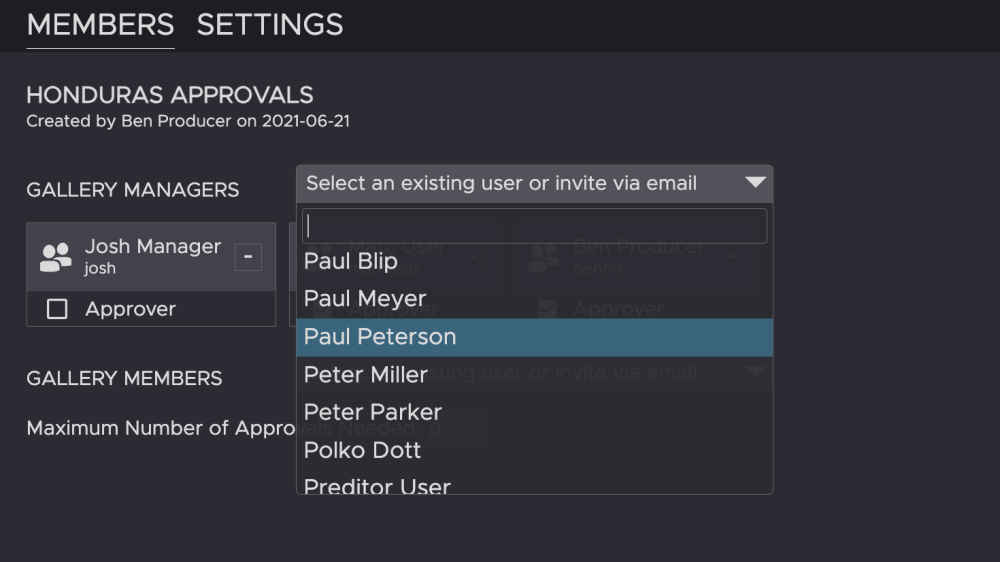Image resolution: width=1000 pixels, height=562 pixels.
Task: Click the Josh Manager name label
Action: pyautogui.click(x=153, y=247)
